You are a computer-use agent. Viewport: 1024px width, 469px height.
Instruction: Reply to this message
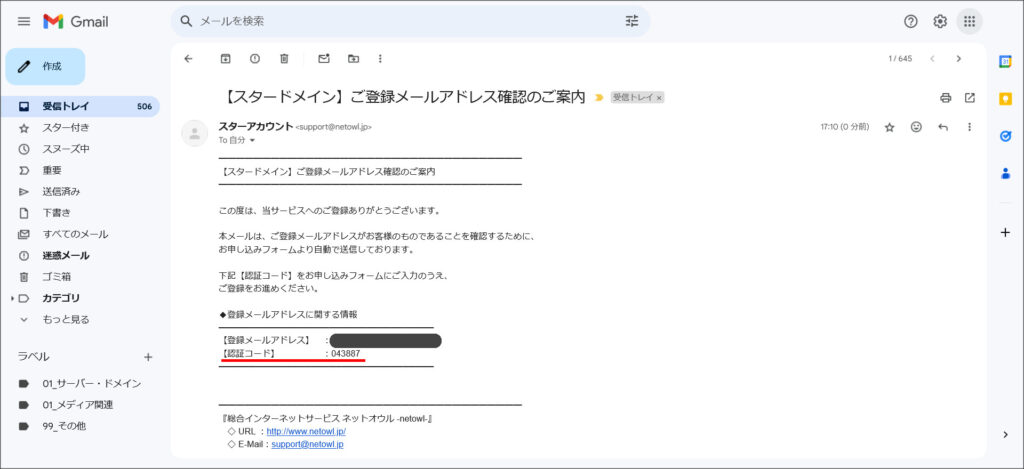tap(943, 127)
